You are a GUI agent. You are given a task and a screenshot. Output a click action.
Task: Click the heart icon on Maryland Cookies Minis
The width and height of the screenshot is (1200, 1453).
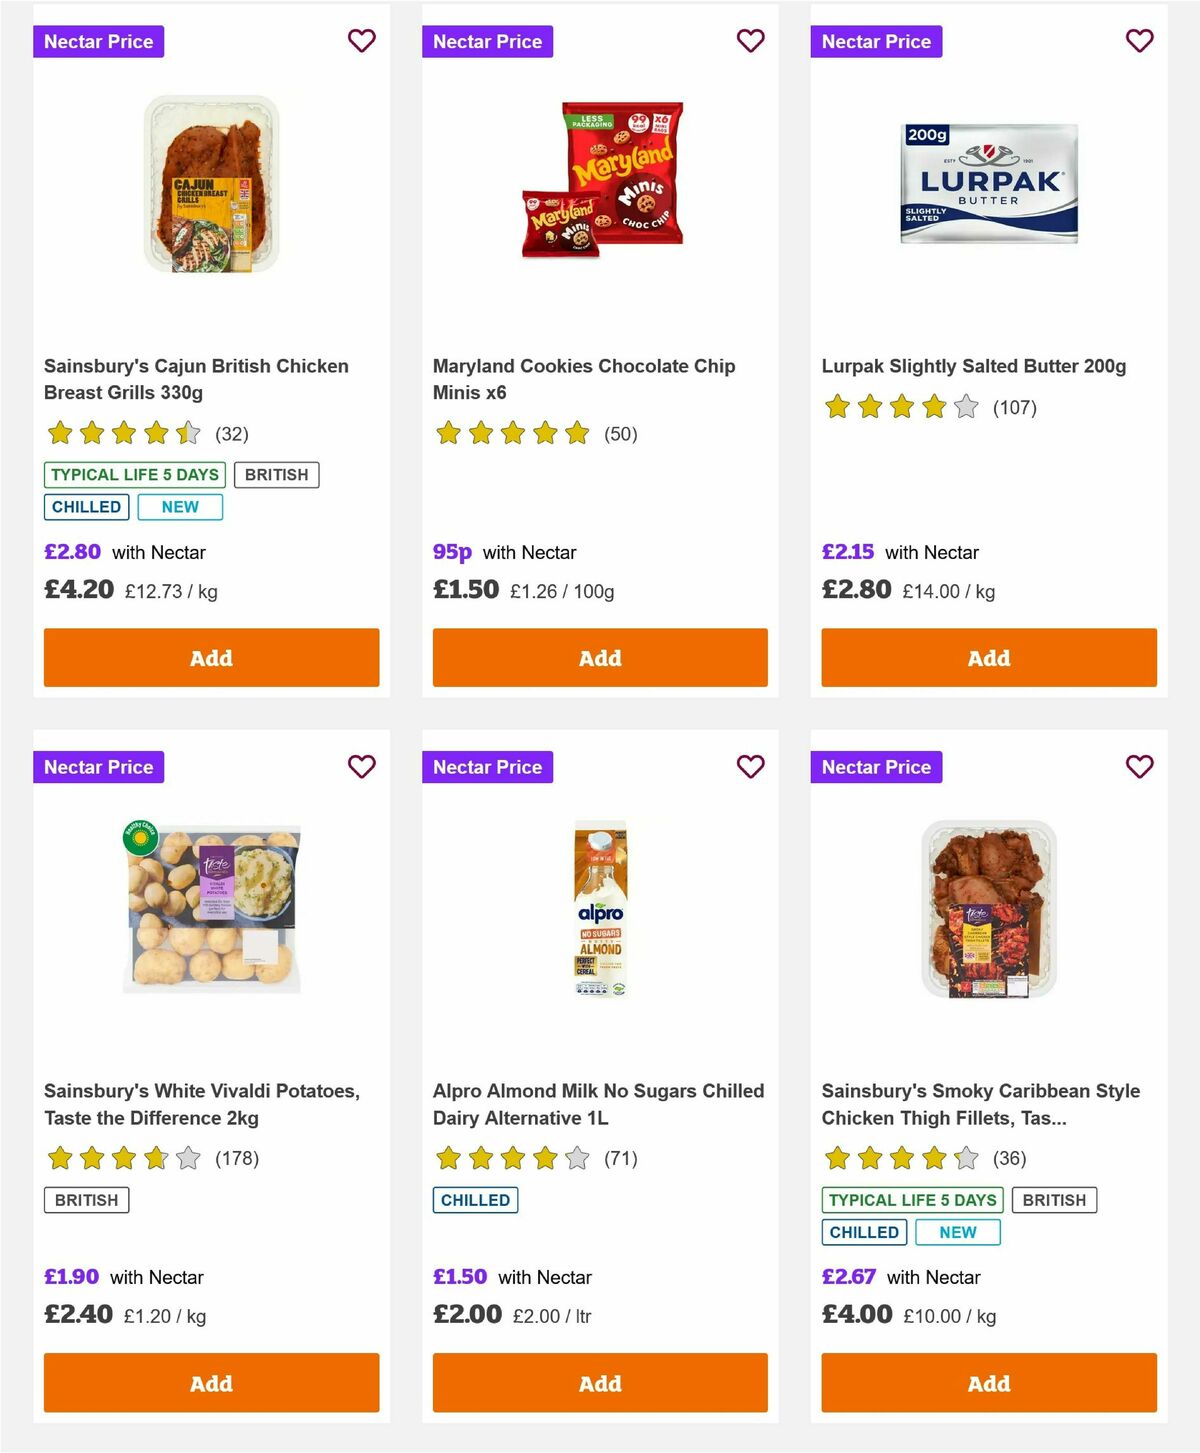click(x=750, y=41)
